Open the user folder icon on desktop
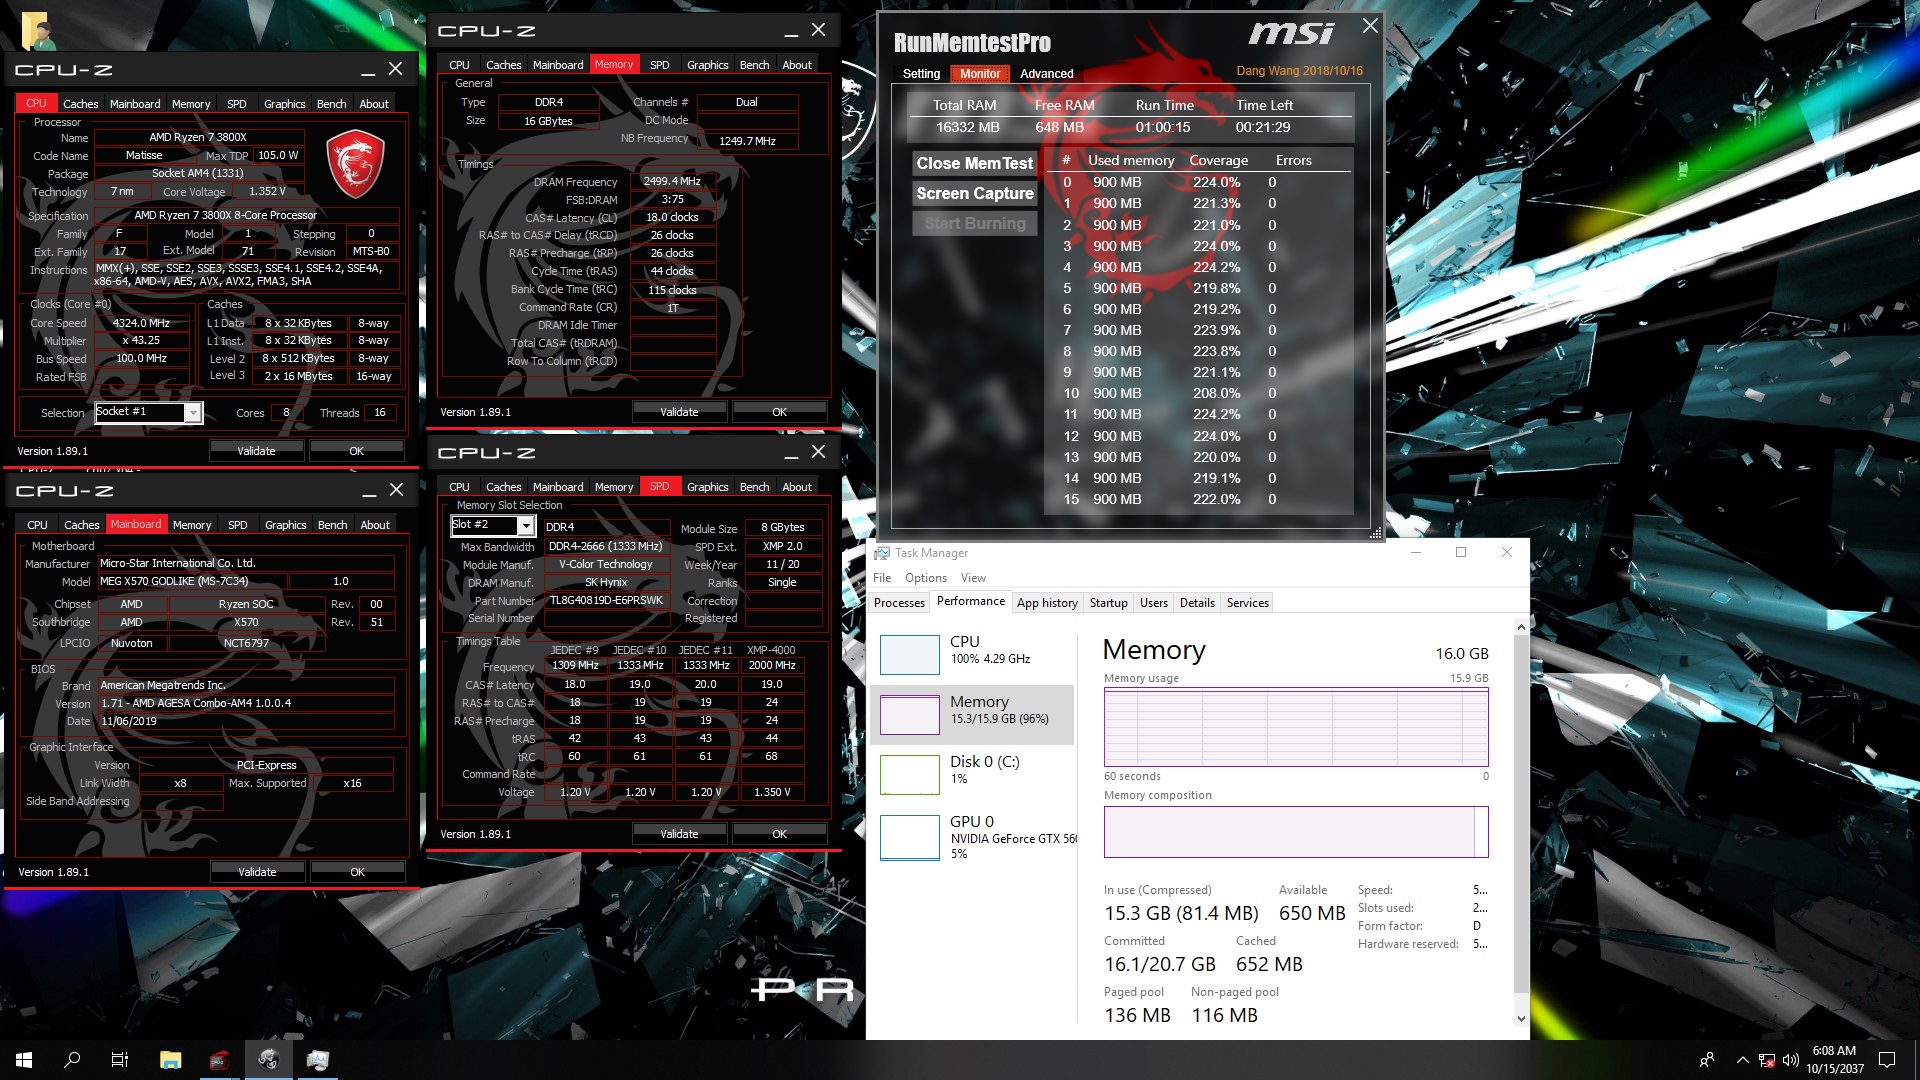Screen dimensions: 1920x1080 37,30
